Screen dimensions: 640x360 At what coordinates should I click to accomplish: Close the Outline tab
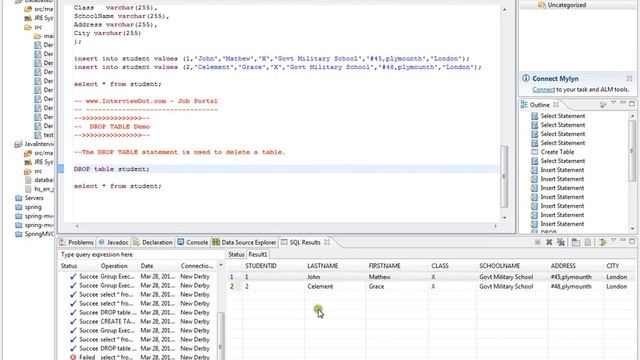point(556,105)
